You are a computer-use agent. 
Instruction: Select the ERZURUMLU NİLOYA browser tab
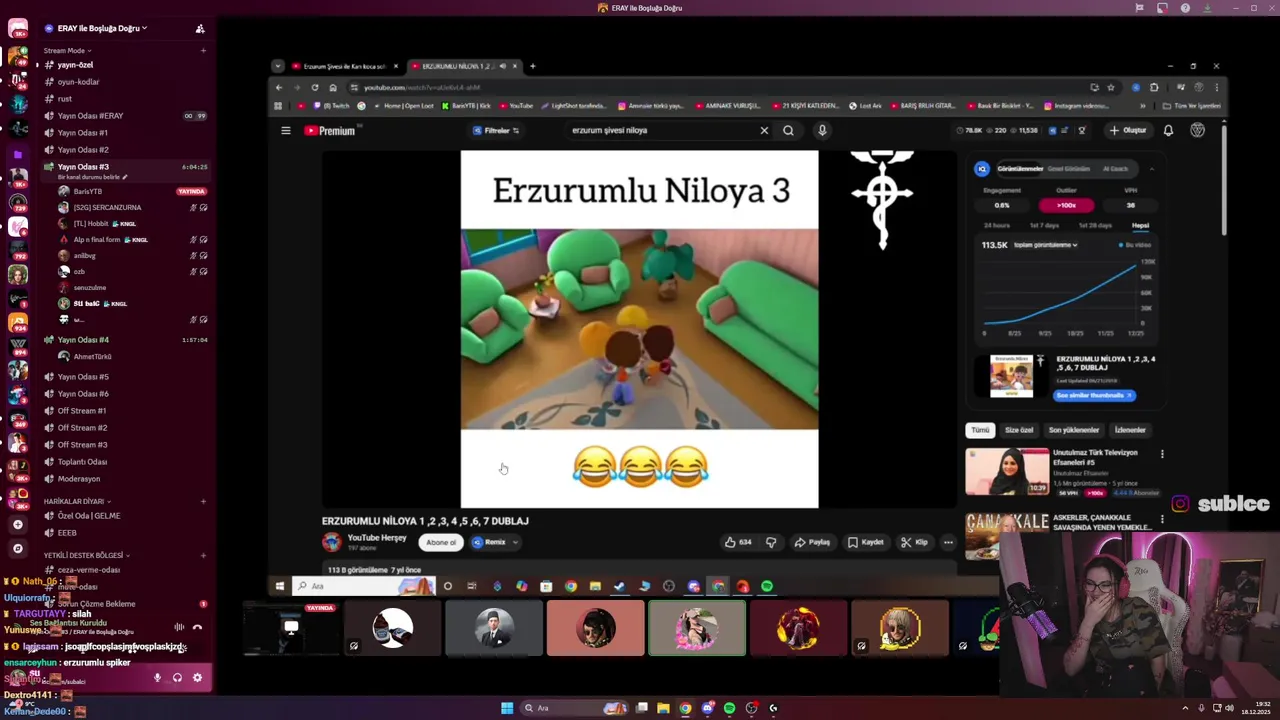463,66
